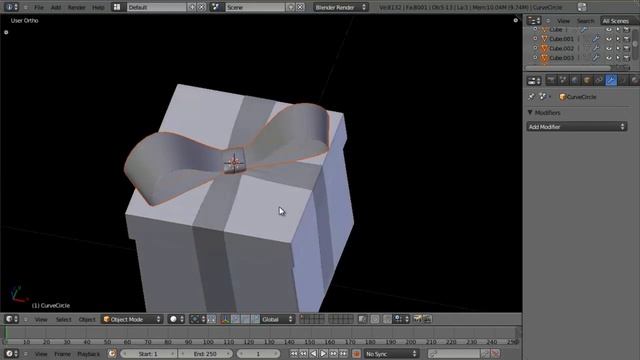
Task: Toggle selectability of Cube.001
Action: tap(618, 39)
